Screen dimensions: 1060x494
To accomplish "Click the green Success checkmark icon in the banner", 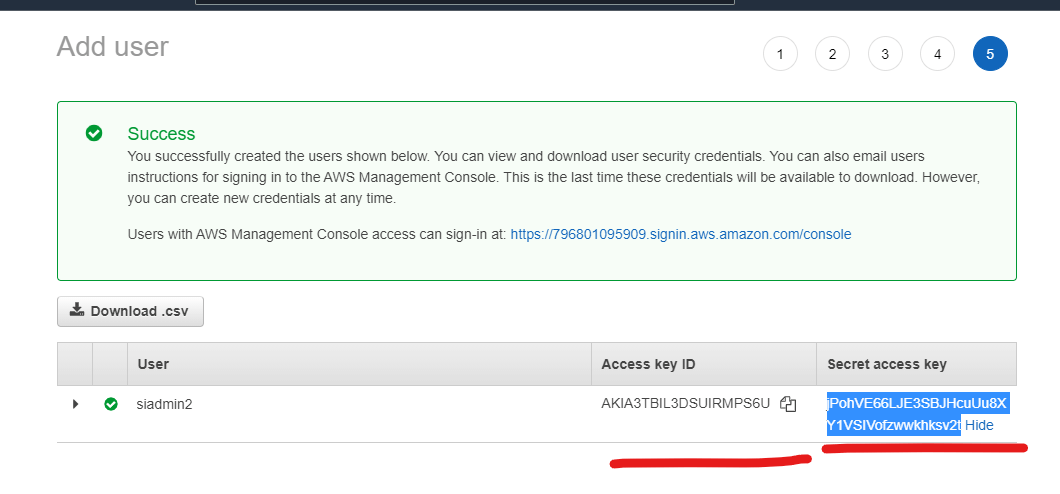I will tap(94, 133).
